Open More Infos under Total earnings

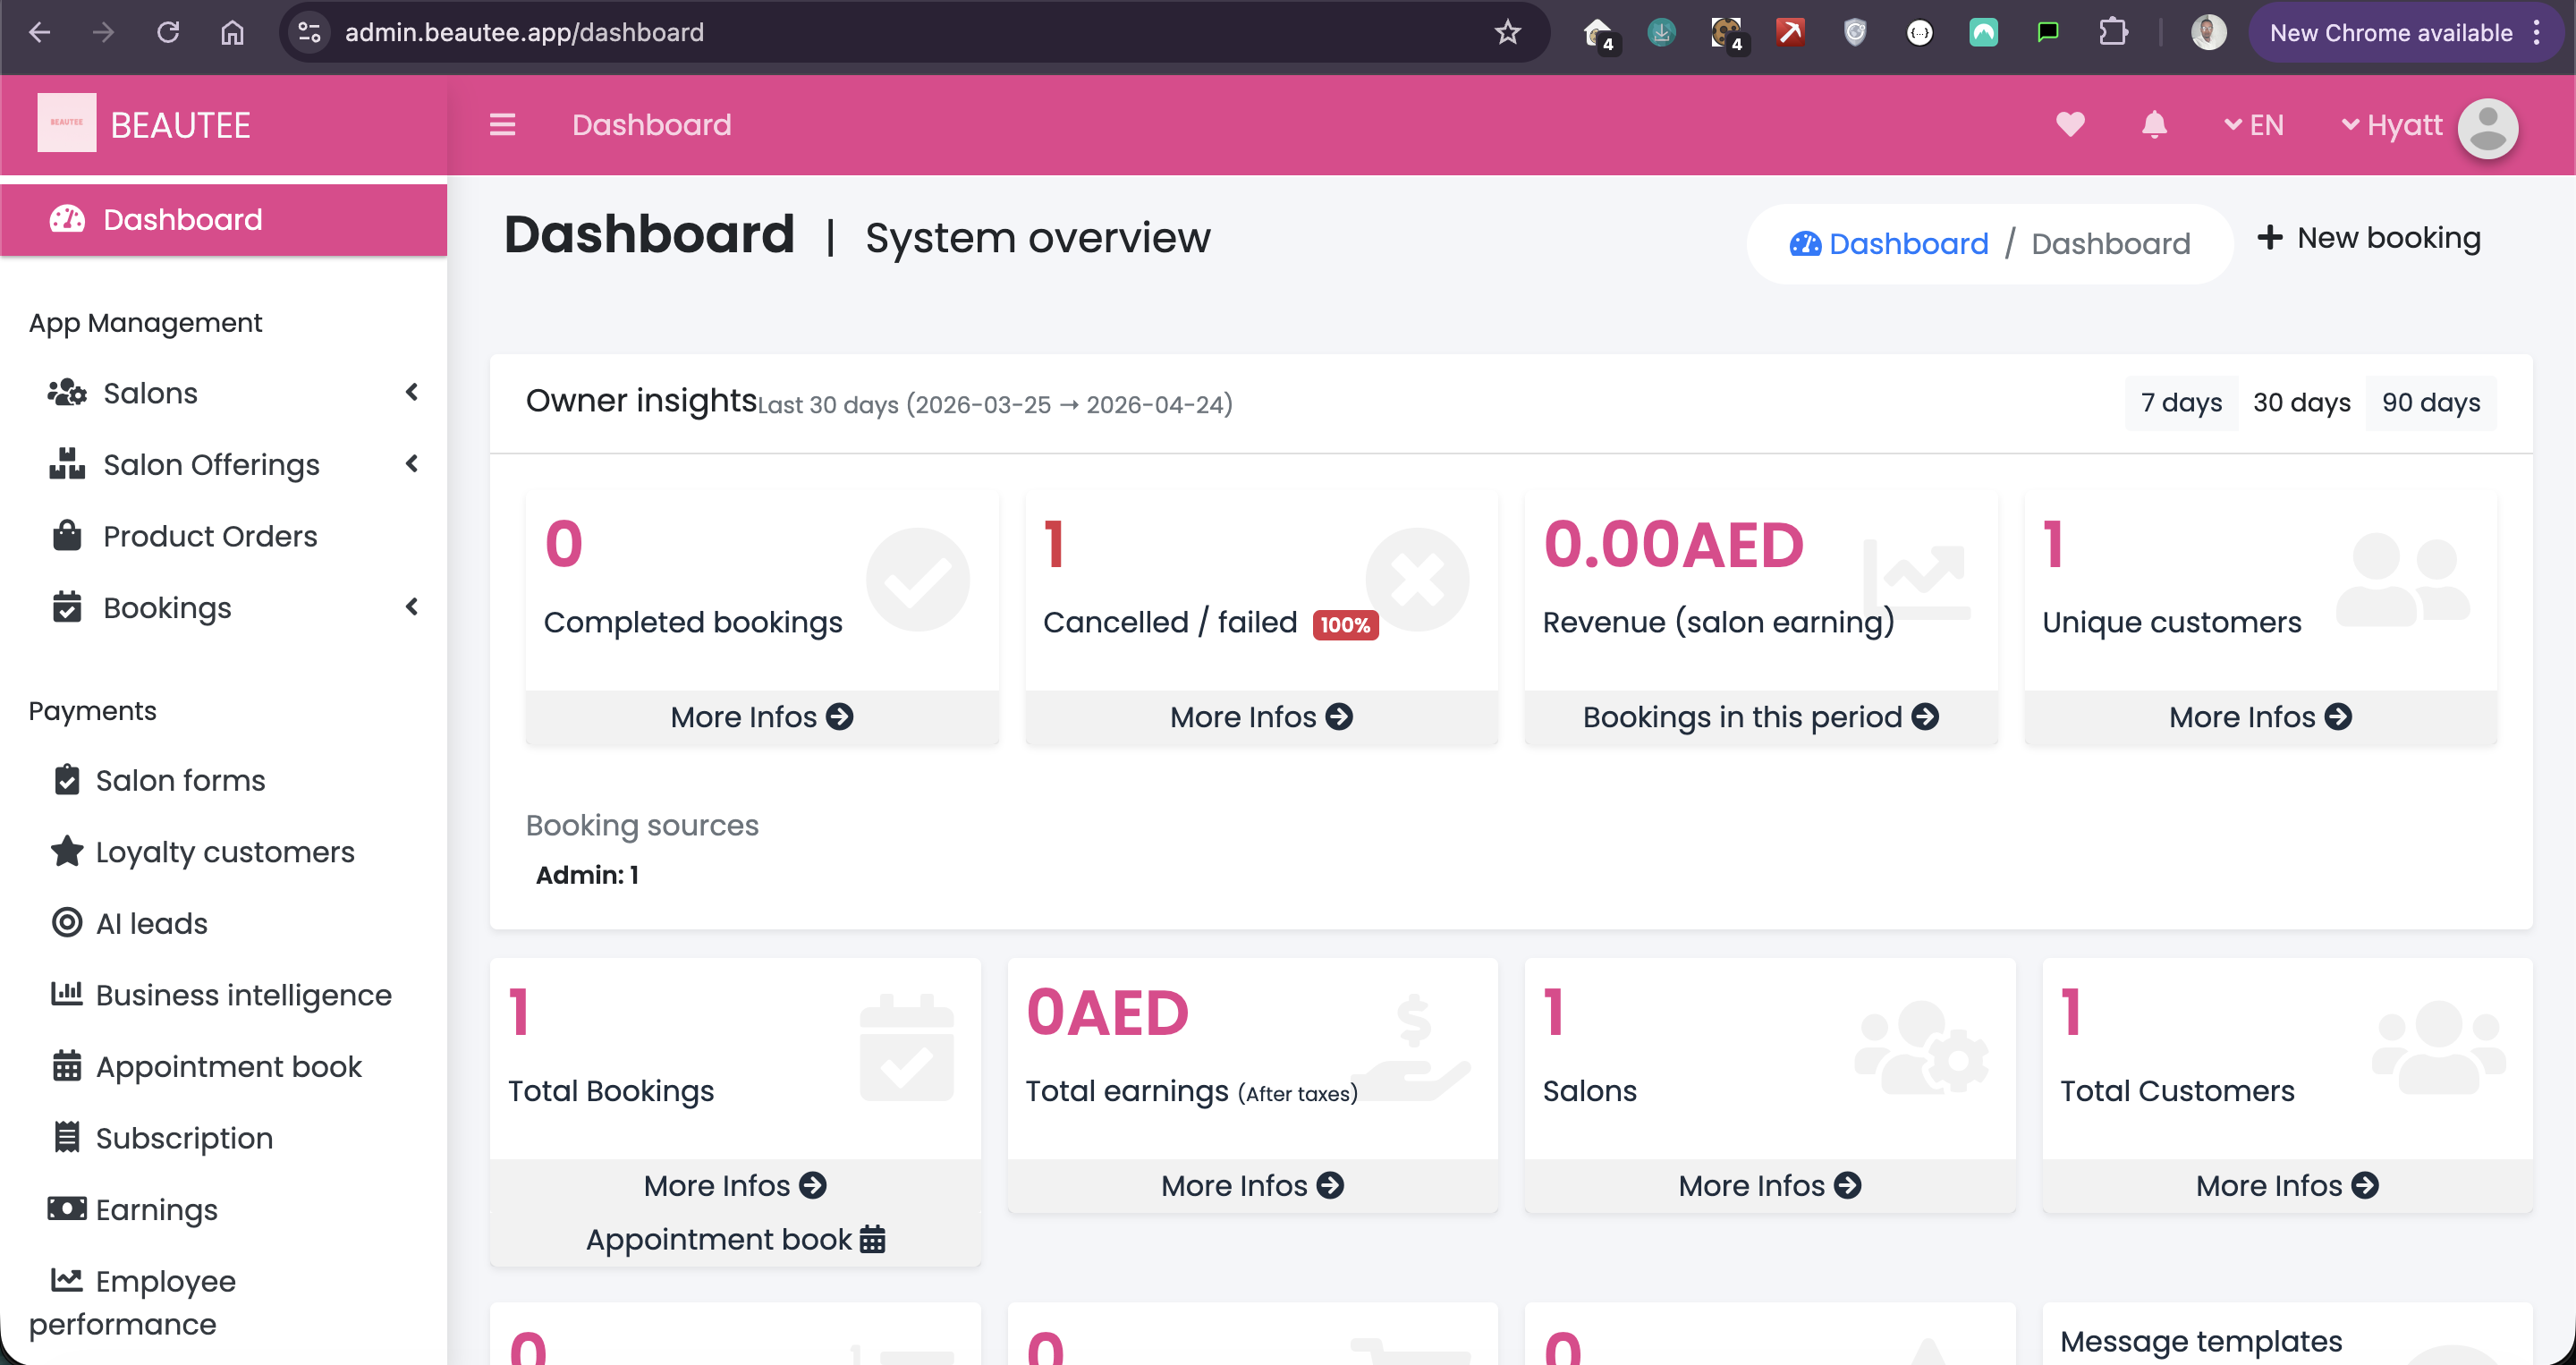(1252, 1185)
